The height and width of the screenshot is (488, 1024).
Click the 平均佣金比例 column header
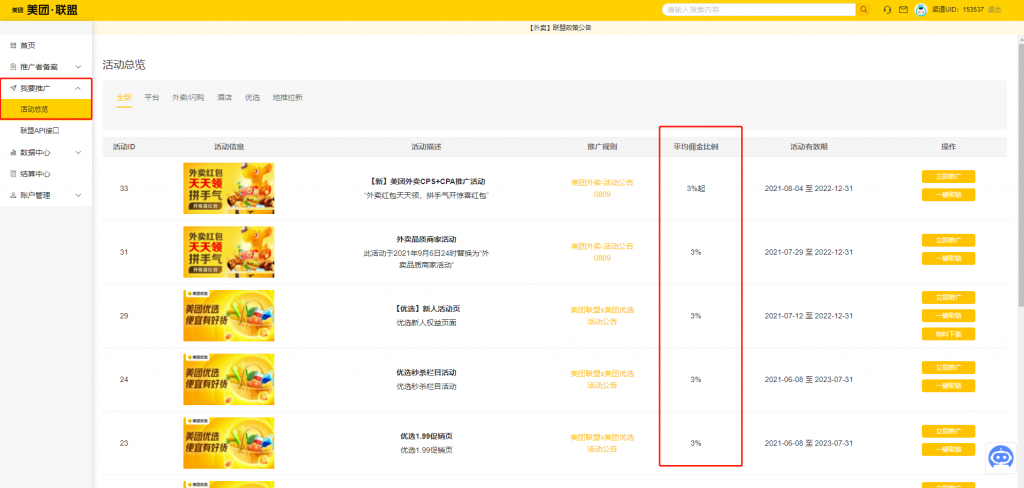[697, 147]
